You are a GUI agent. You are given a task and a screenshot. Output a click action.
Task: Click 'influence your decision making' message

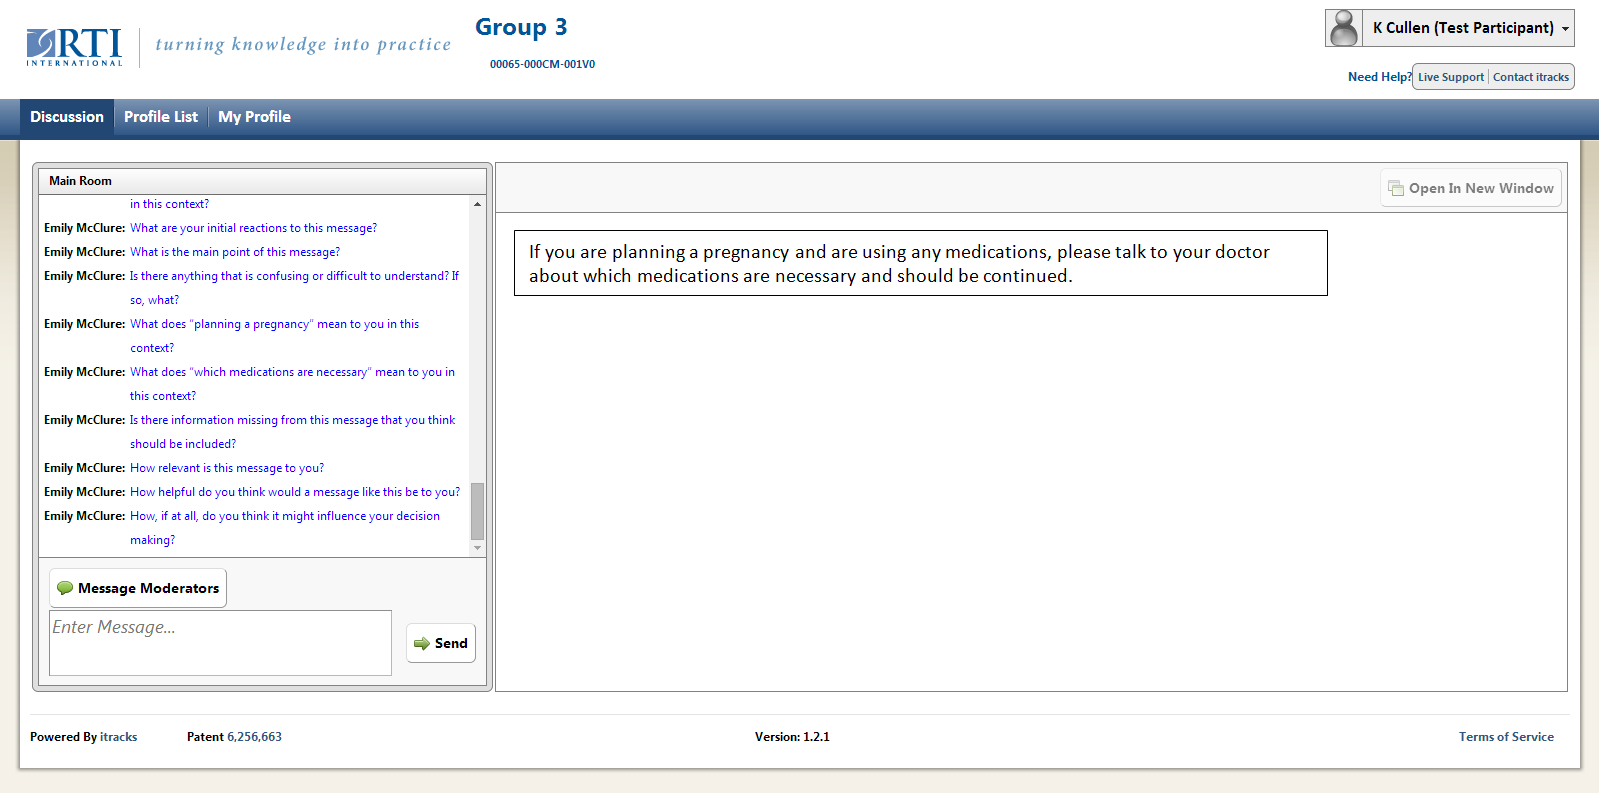(285, 528)
